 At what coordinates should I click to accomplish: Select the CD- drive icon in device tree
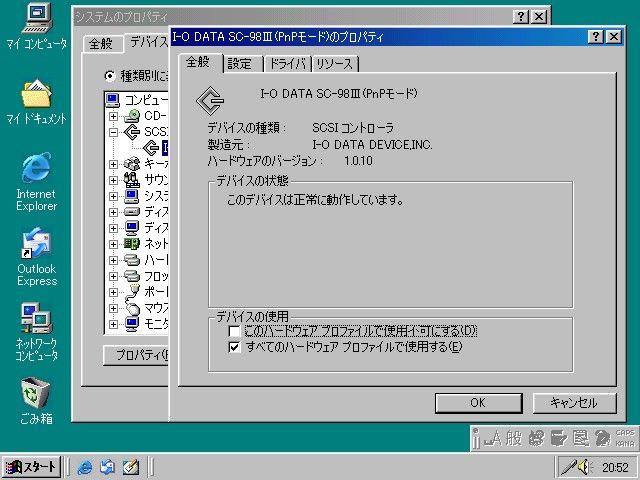(132, 116)
